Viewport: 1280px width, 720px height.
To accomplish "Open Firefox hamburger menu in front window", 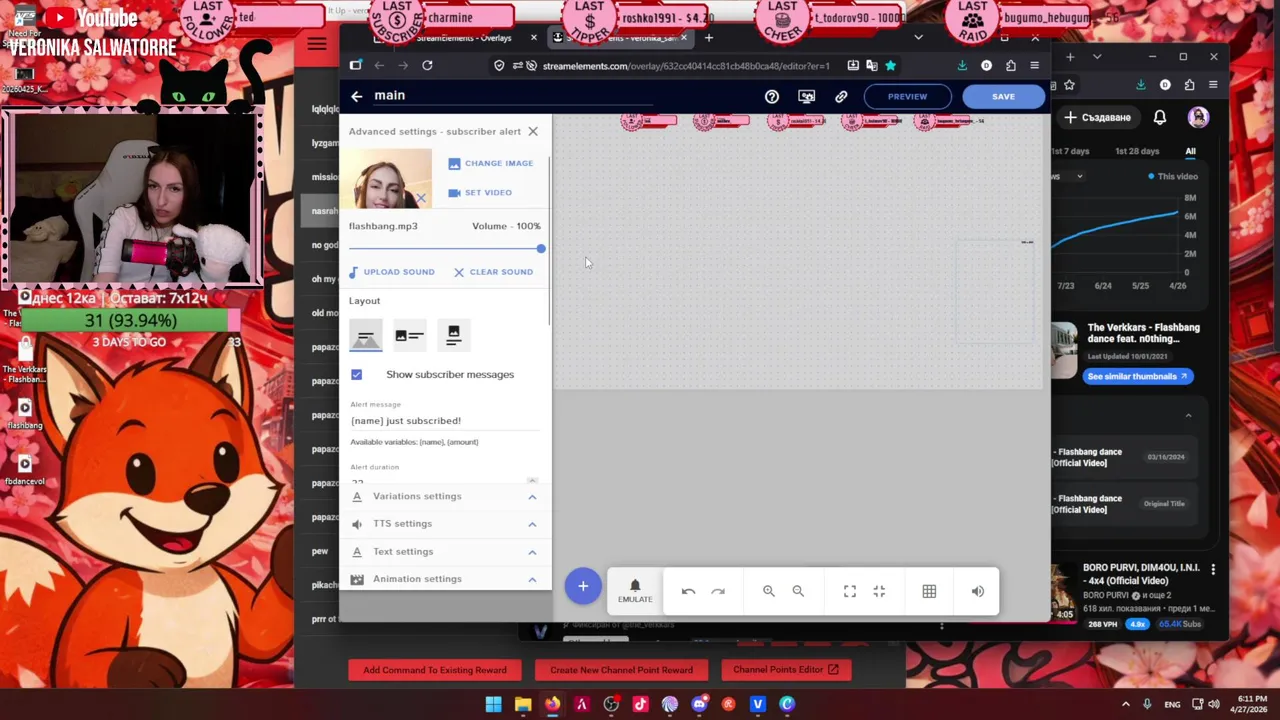I will [x=1034, y=66].
